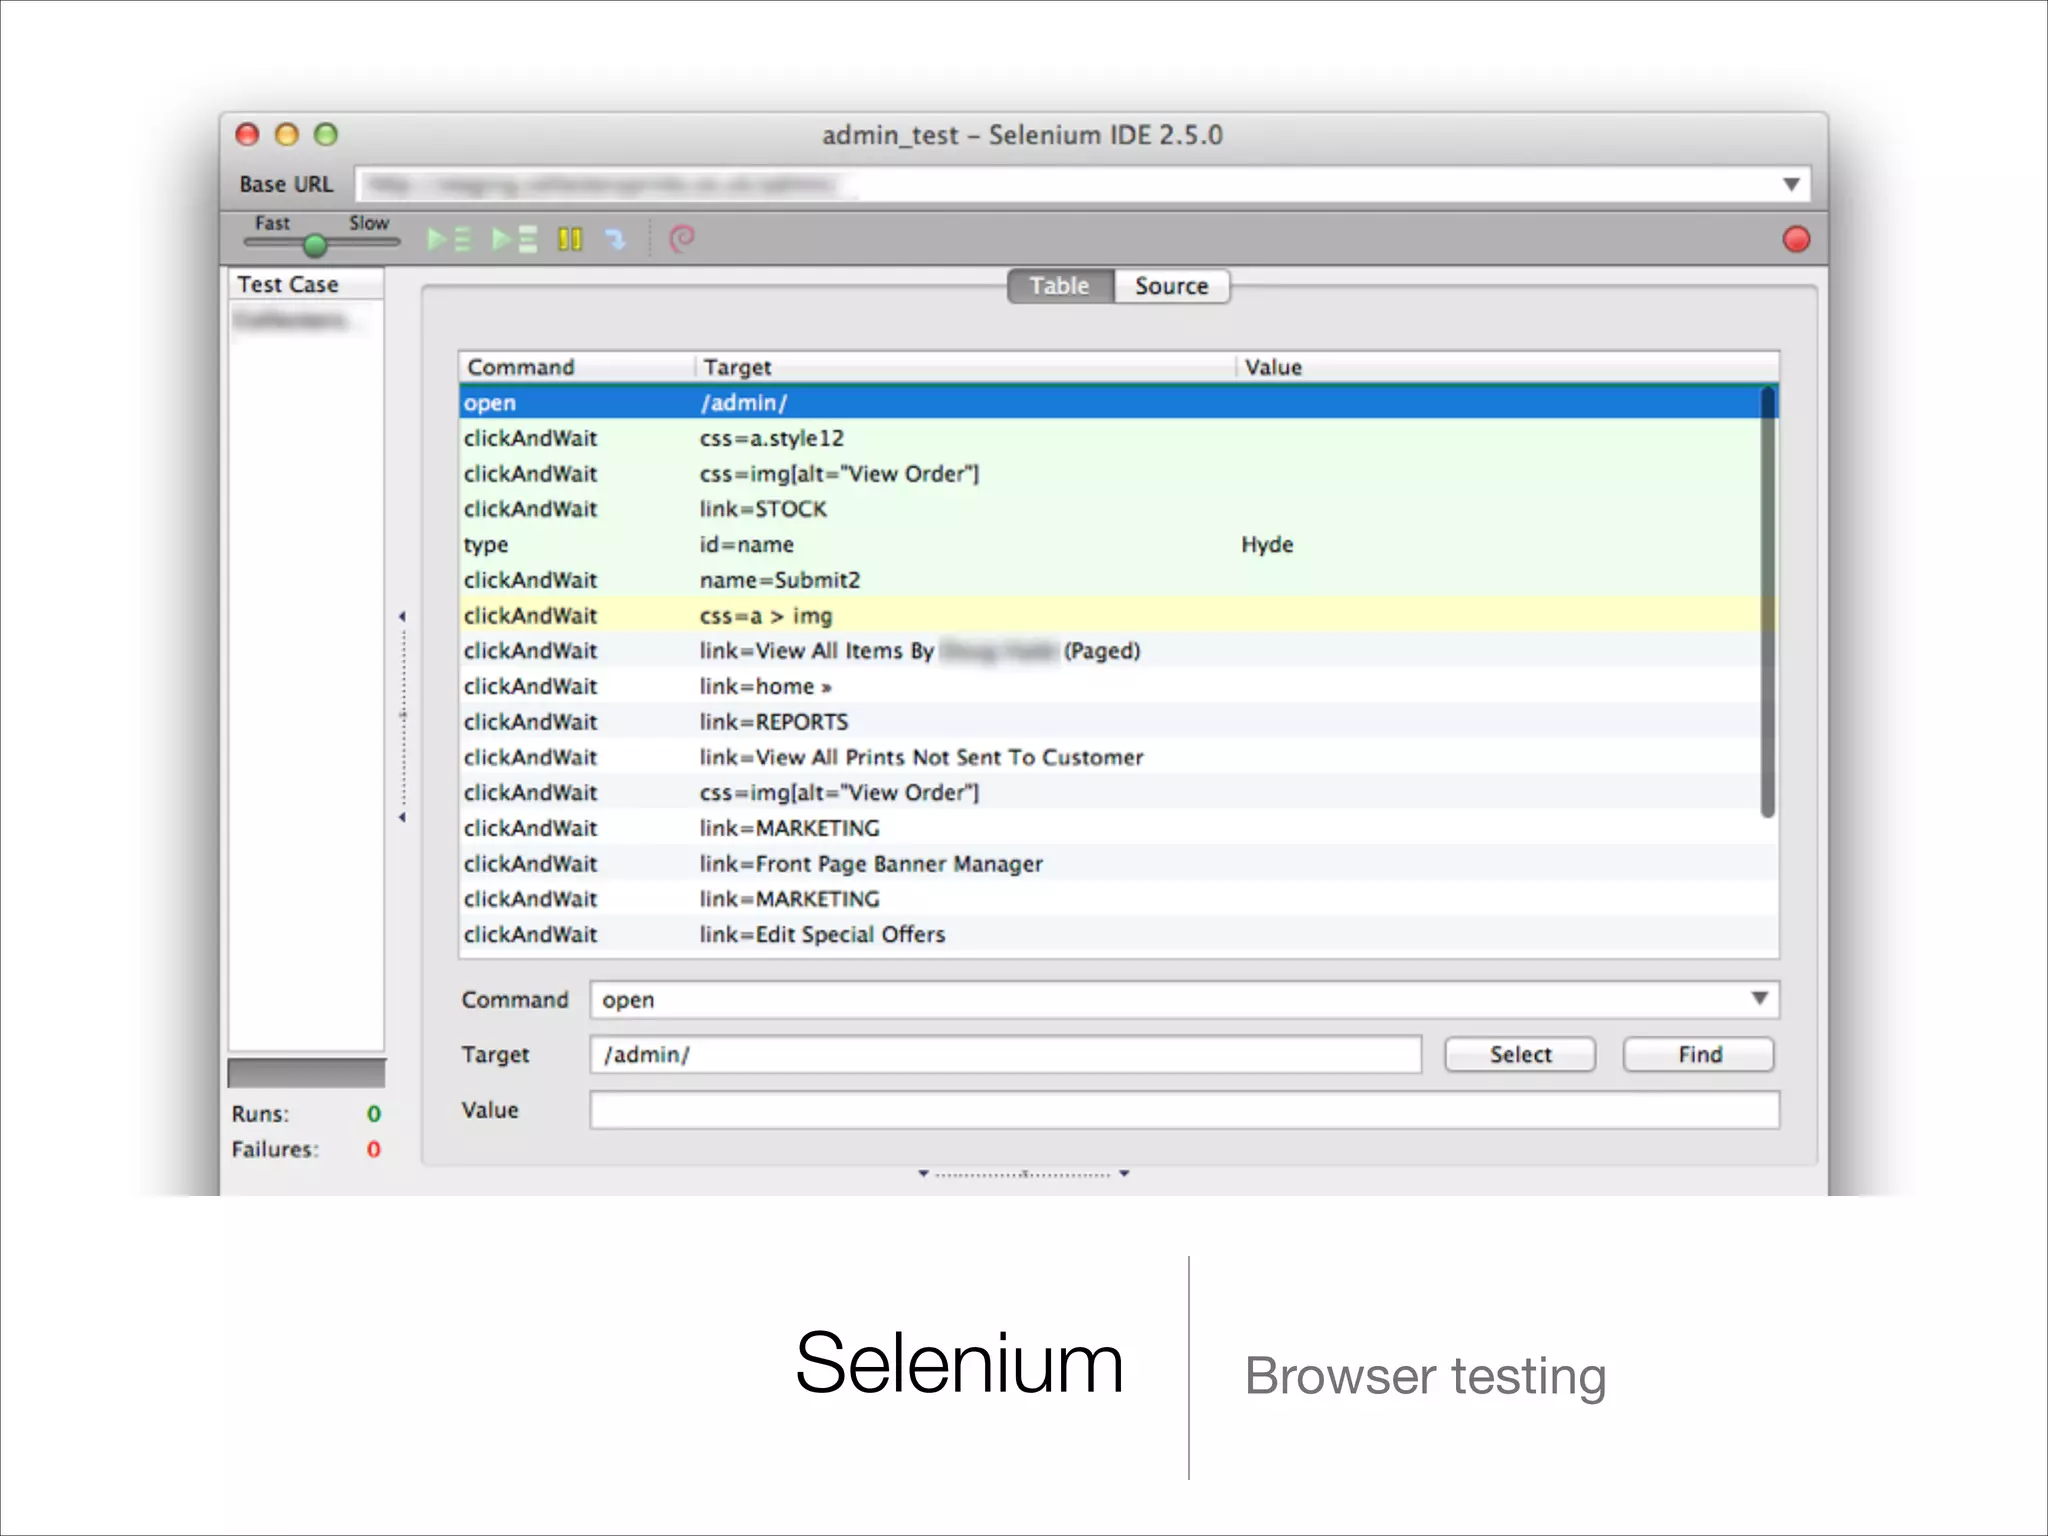Click the upper collapse arrow beside Test Case pane
Viewport: 2048px width, 1536px height.
[403, 617]
